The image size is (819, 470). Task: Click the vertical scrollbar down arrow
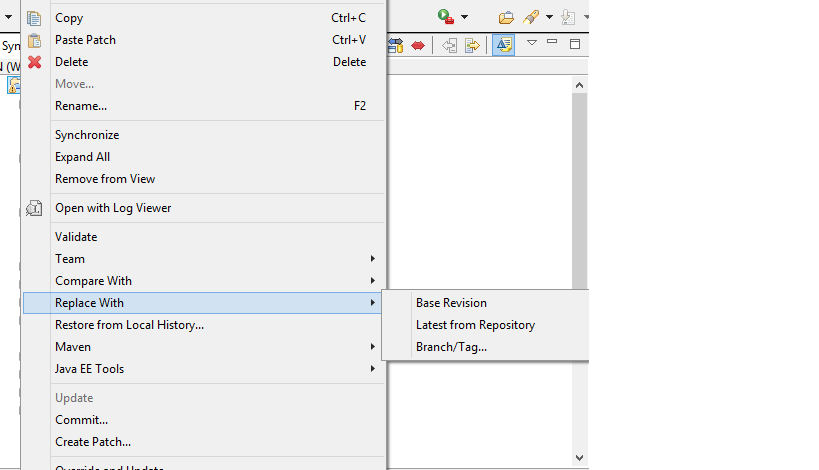[x=579, y=457]
